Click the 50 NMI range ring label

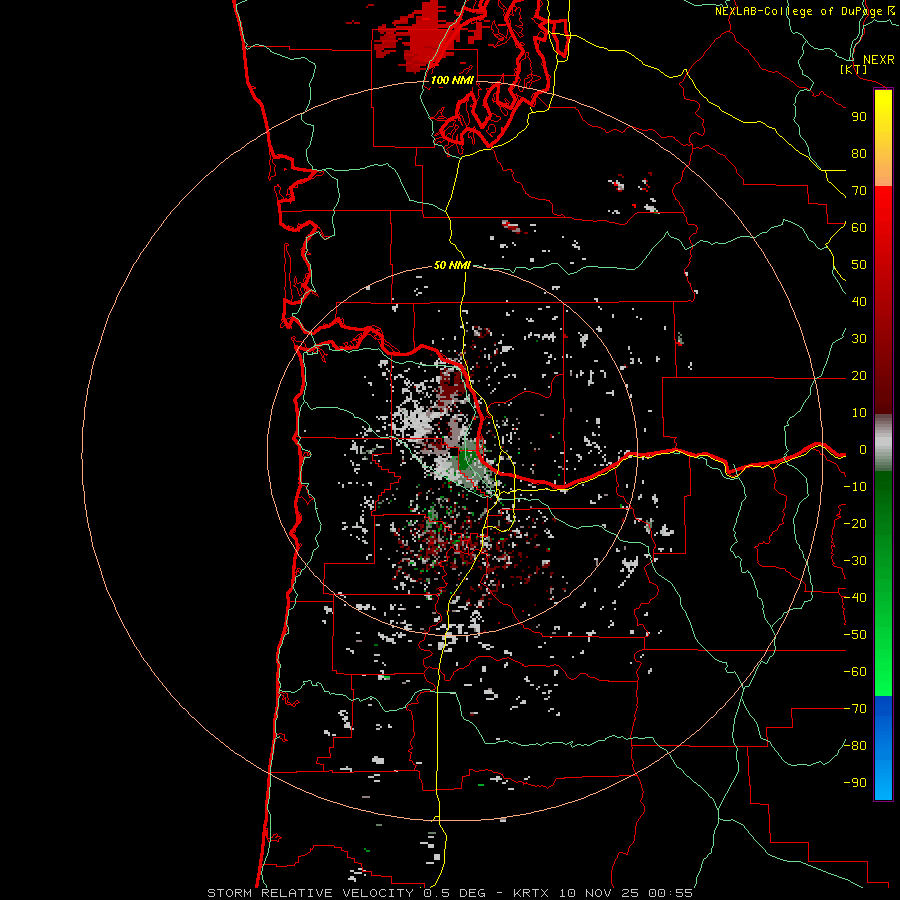[452, 265]
